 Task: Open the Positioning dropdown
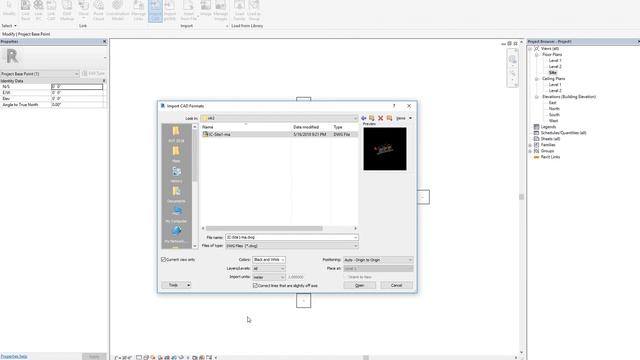(378, 260)
